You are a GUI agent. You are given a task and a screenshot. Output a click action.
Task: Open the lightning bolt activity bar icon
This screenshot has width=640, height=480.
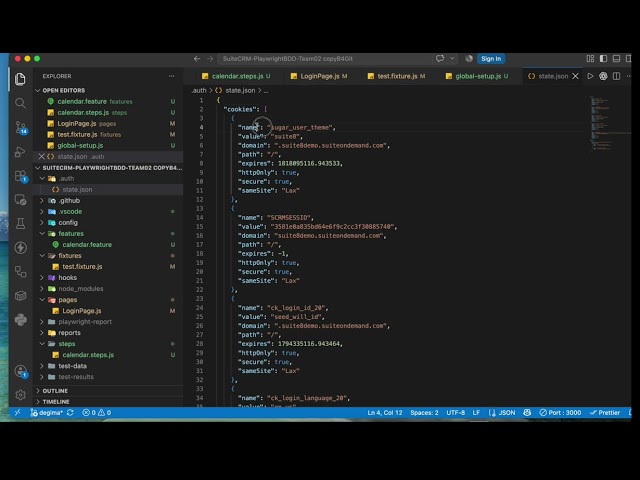pos(20,248)
